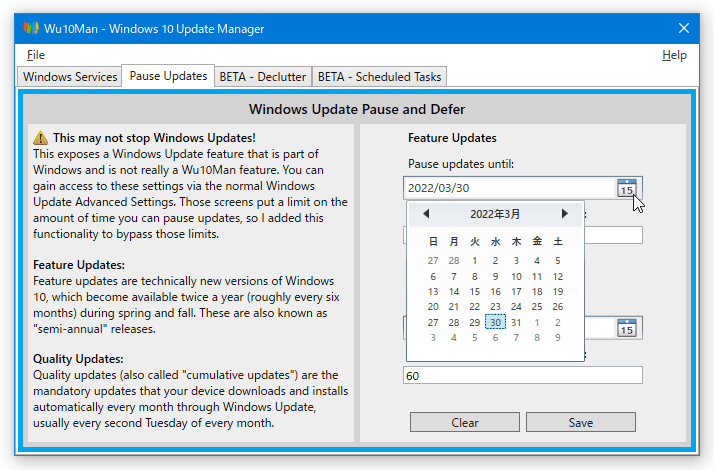Image resolution: width=714 pixels, height=470 pixels.
Task: Click the Wu10Man app icon in title bar
Action: (31, 28)
